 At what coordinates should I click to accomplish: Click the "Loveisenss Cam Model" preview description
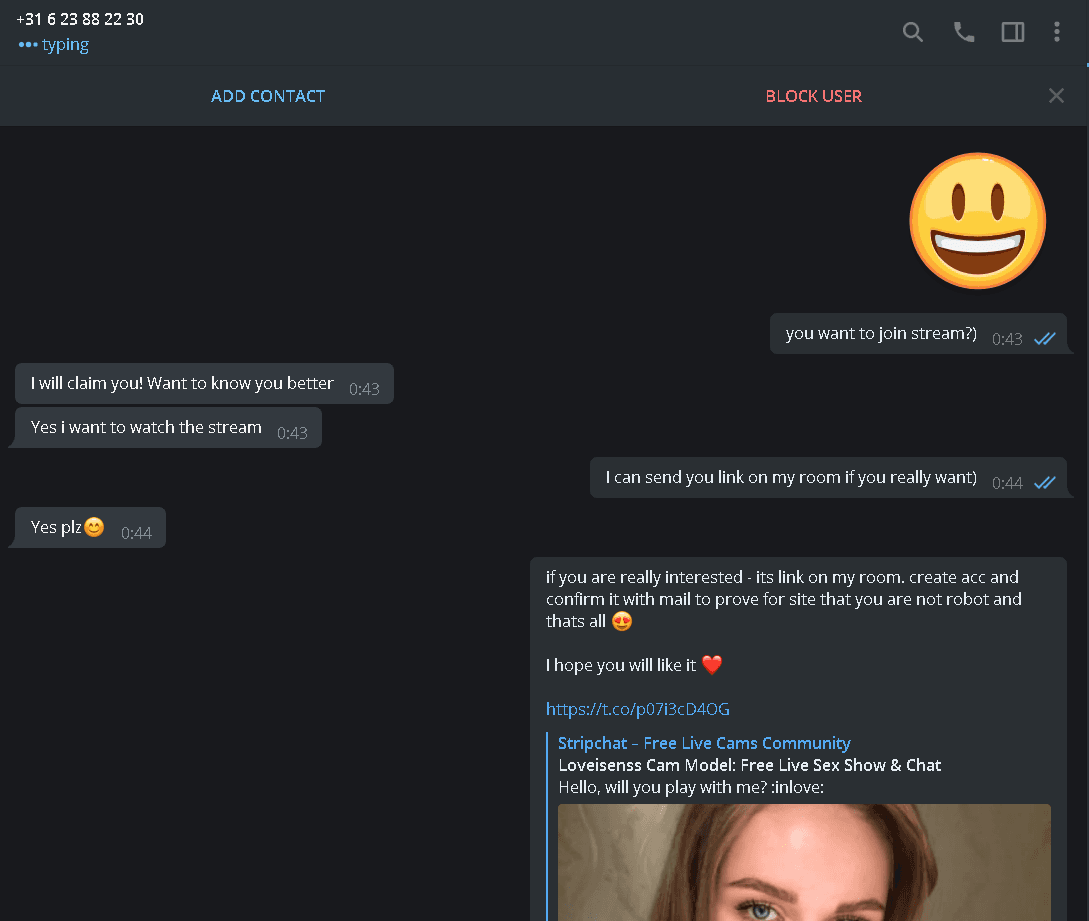coord(749,765)
